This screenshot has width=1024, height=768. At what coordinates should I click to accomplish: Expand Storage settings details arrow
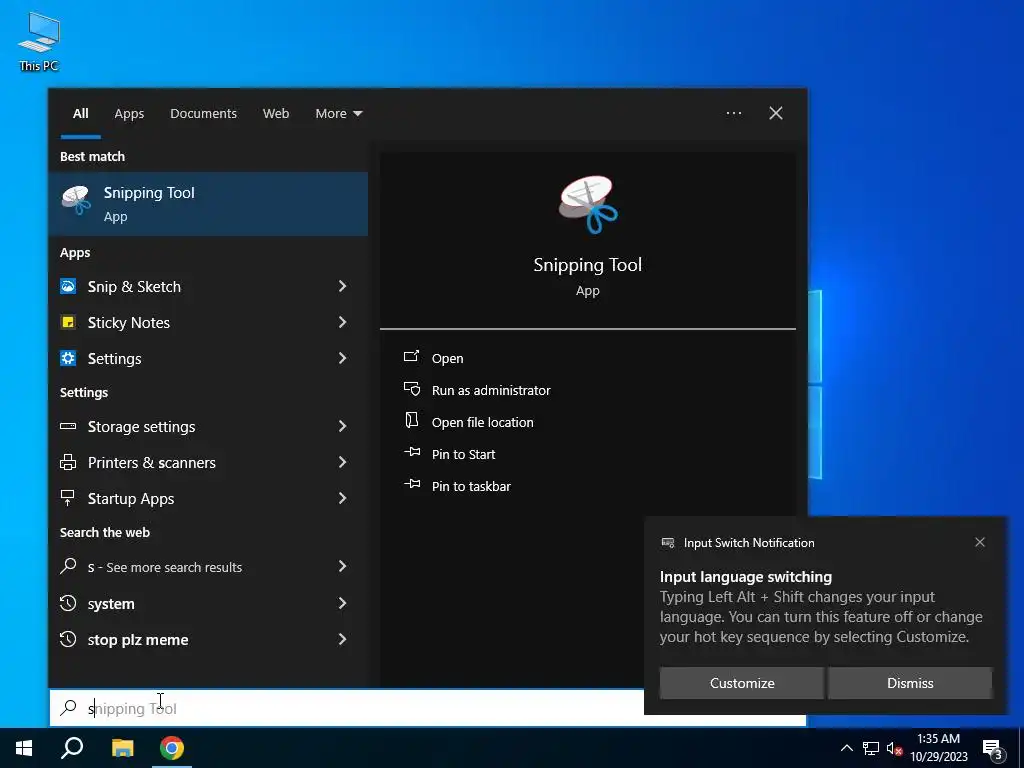point(342,426)
